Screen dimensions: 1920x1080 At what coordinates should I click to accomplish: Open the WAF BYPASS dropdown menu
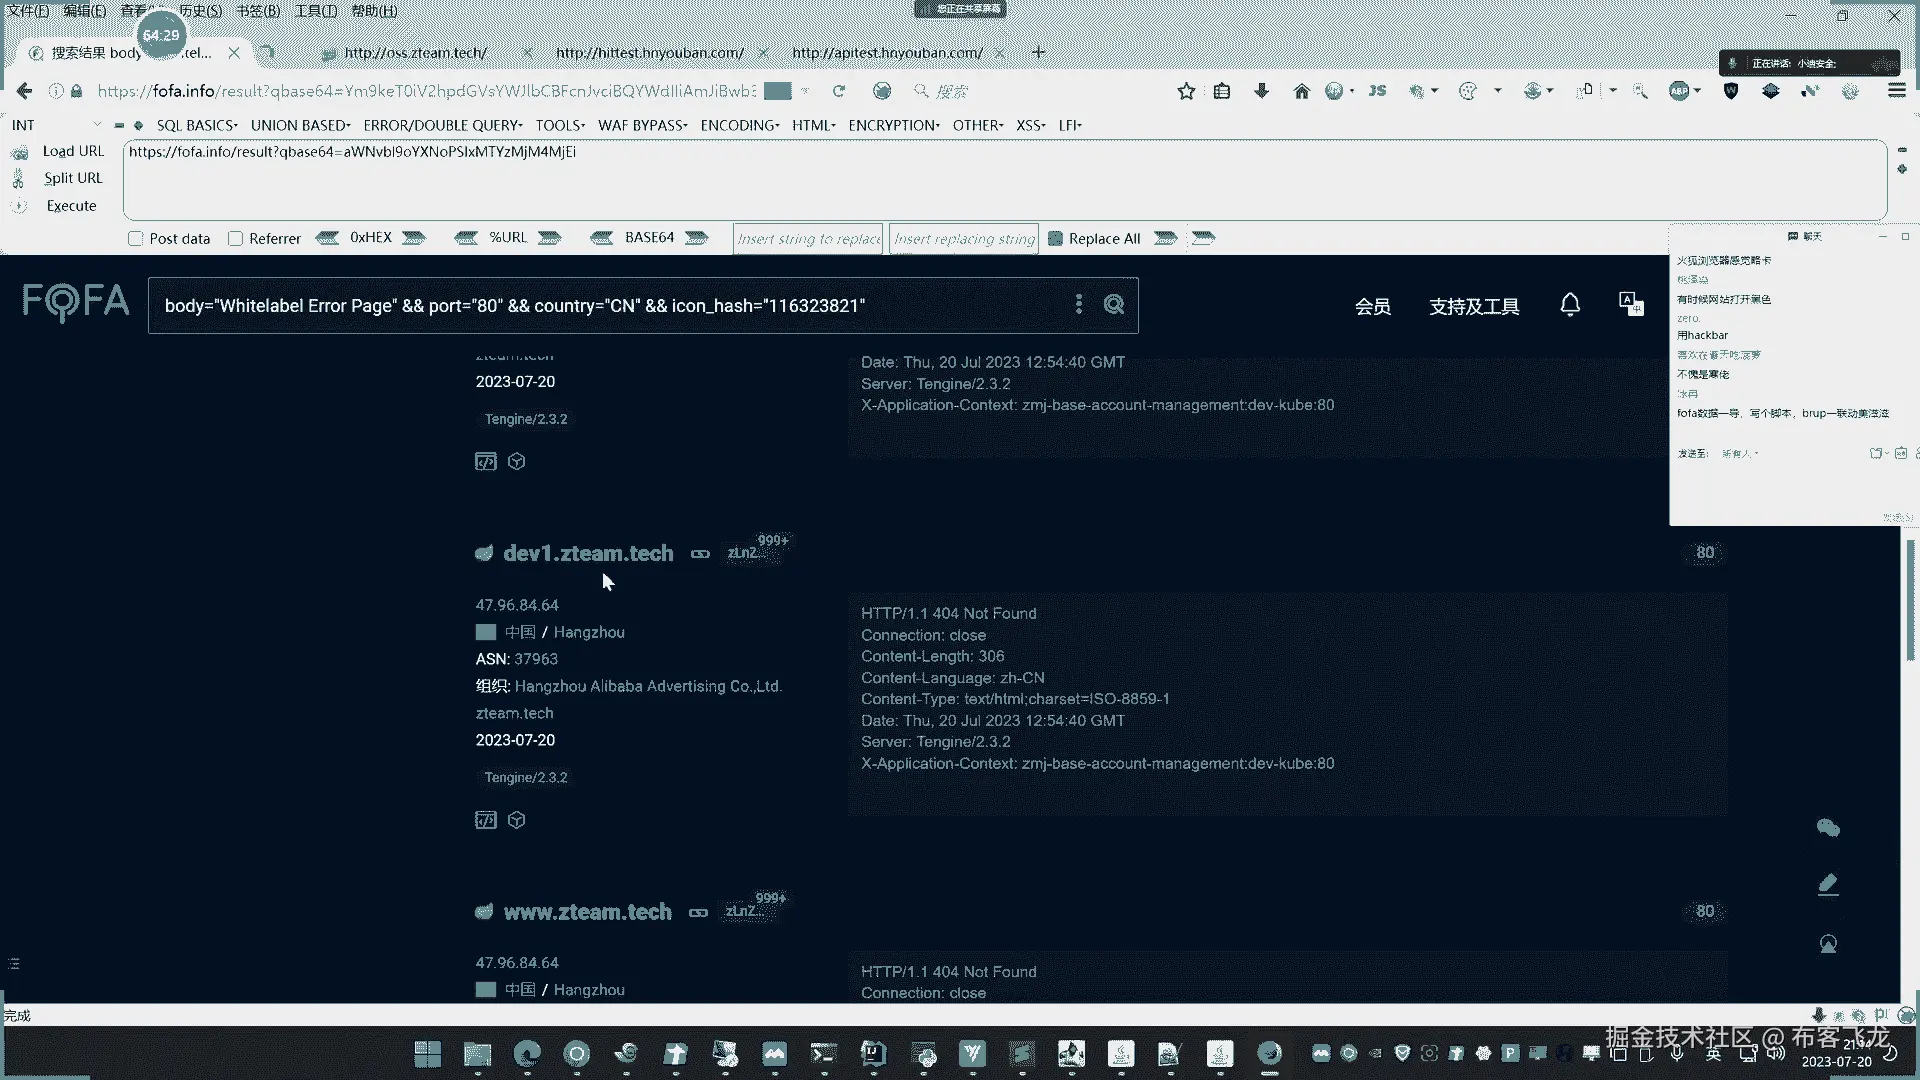coord(642,125)
